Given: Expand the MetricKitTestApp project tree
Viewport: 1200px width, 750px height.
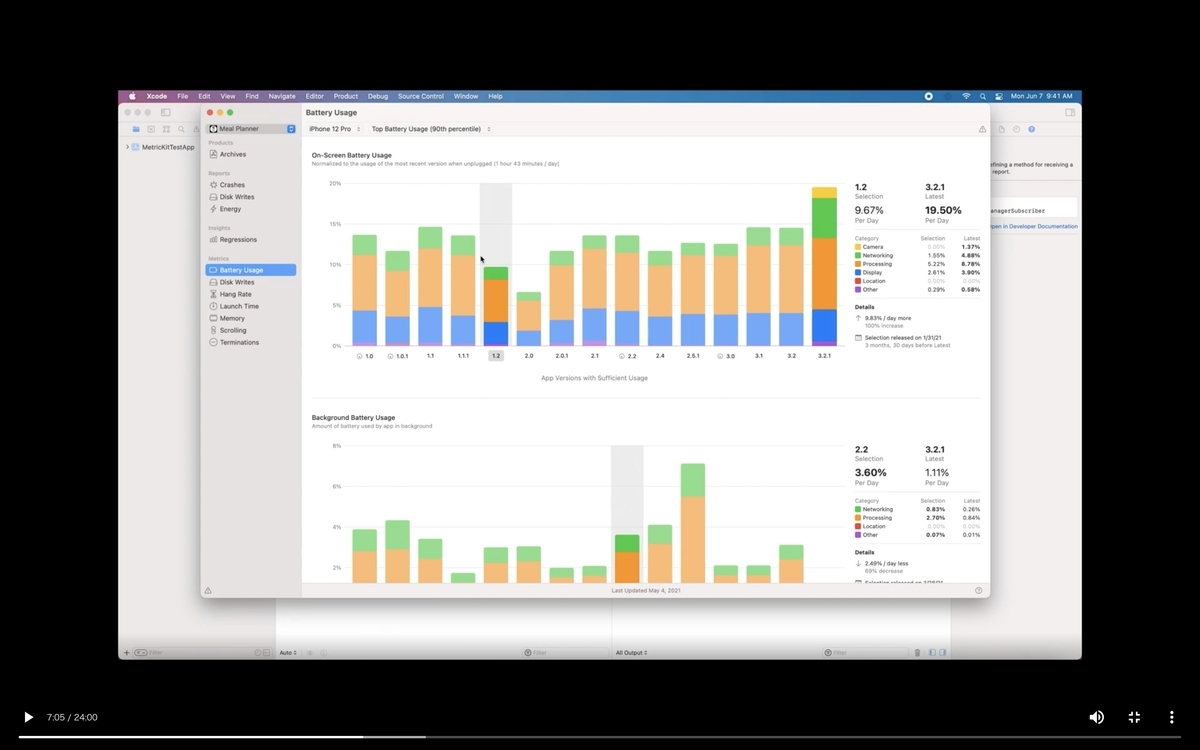Looking at the screenshot, I should point(127,147).
